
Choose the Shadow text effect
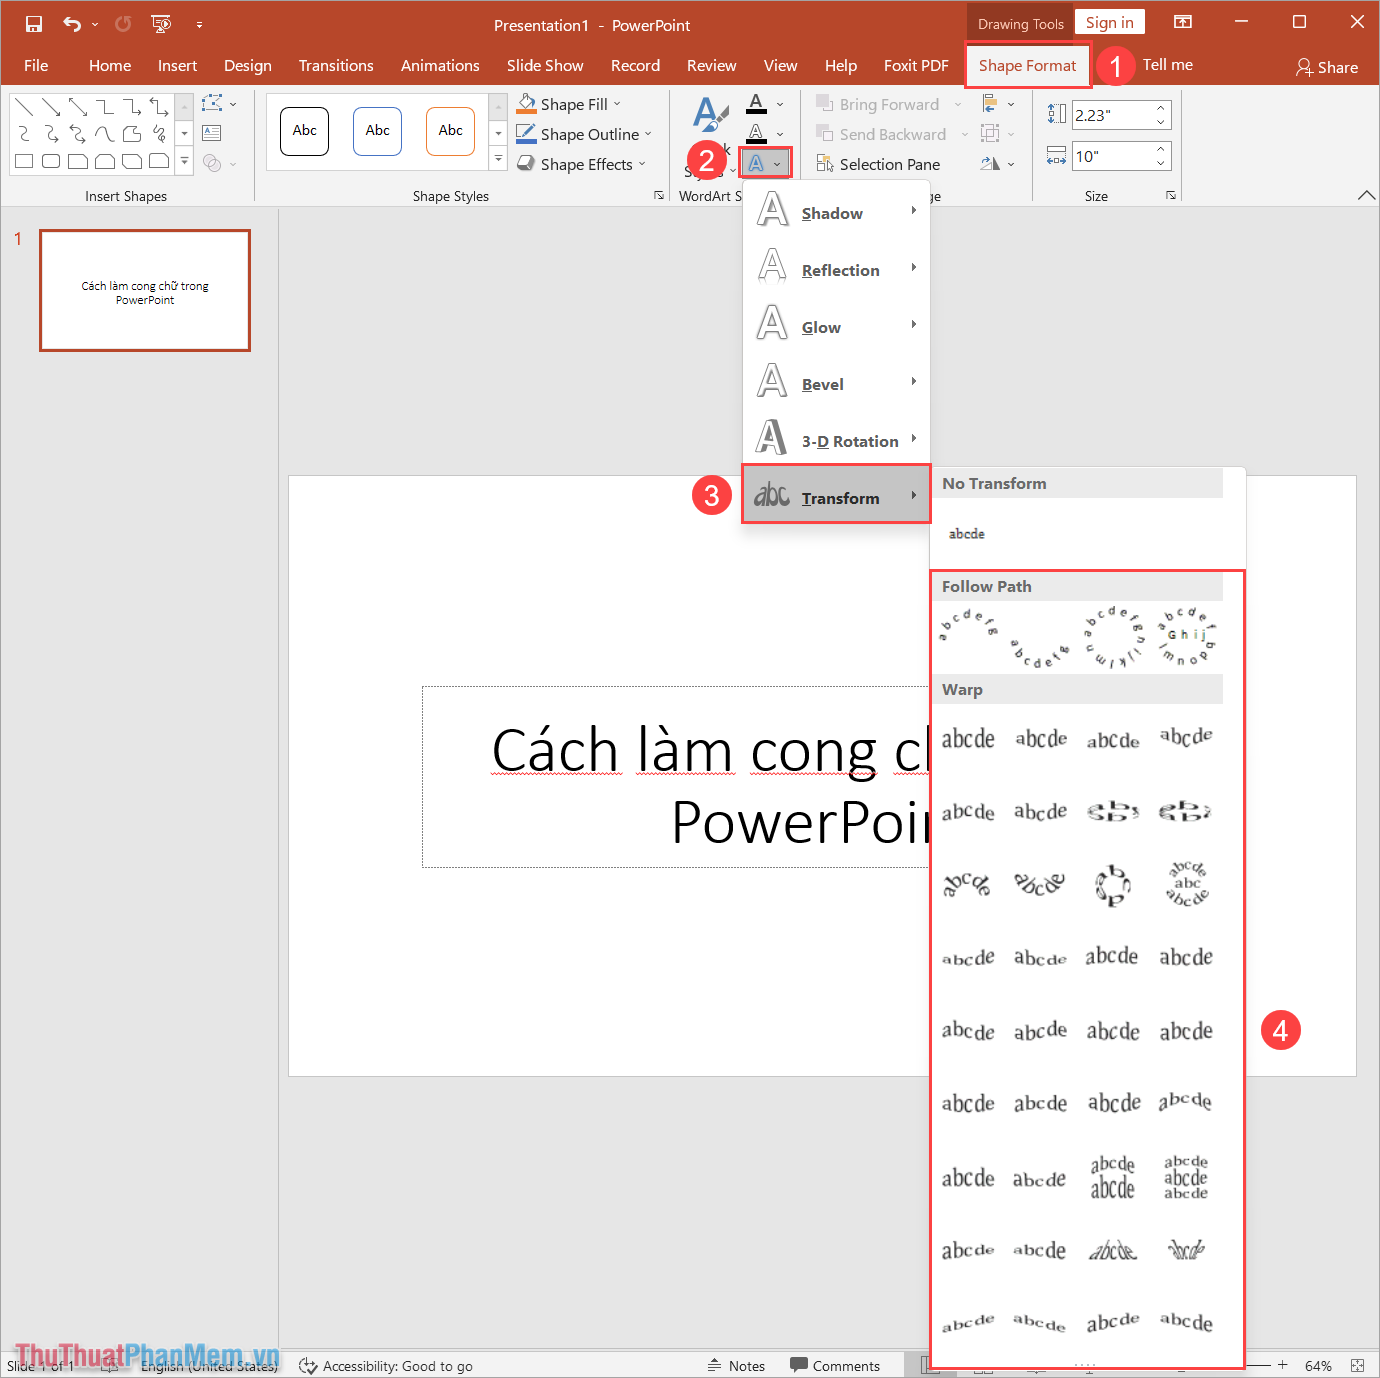pos(831,212)
